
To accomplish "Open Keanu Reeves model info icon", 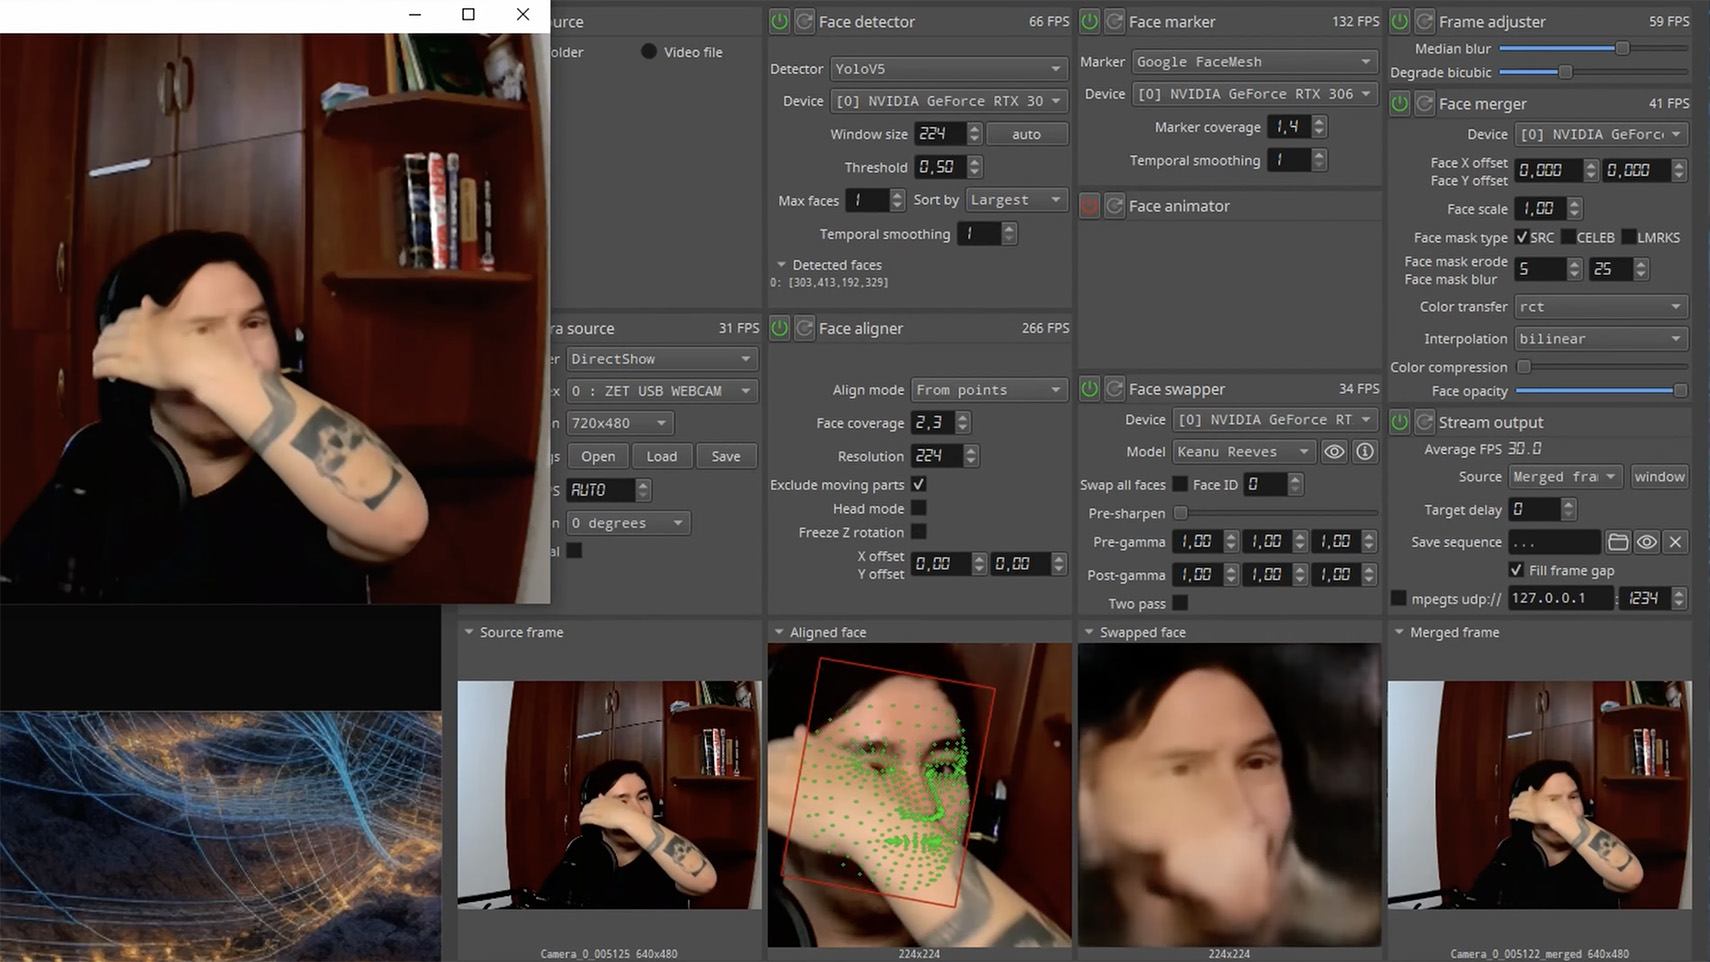I will (1364, 451).
